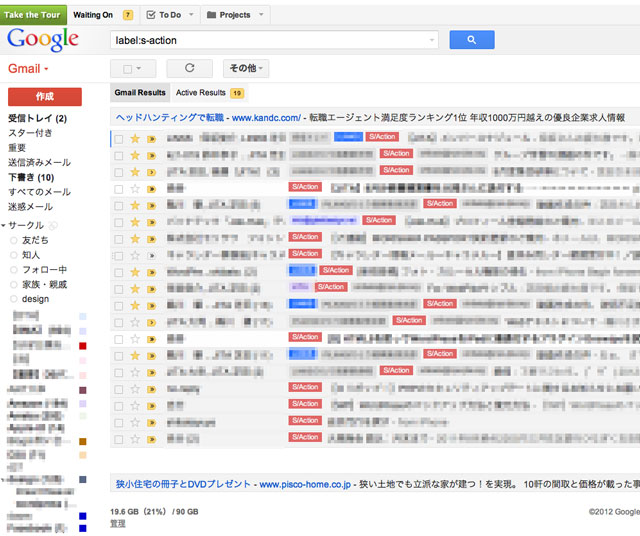Click the To Do checkmark icon

151,15
